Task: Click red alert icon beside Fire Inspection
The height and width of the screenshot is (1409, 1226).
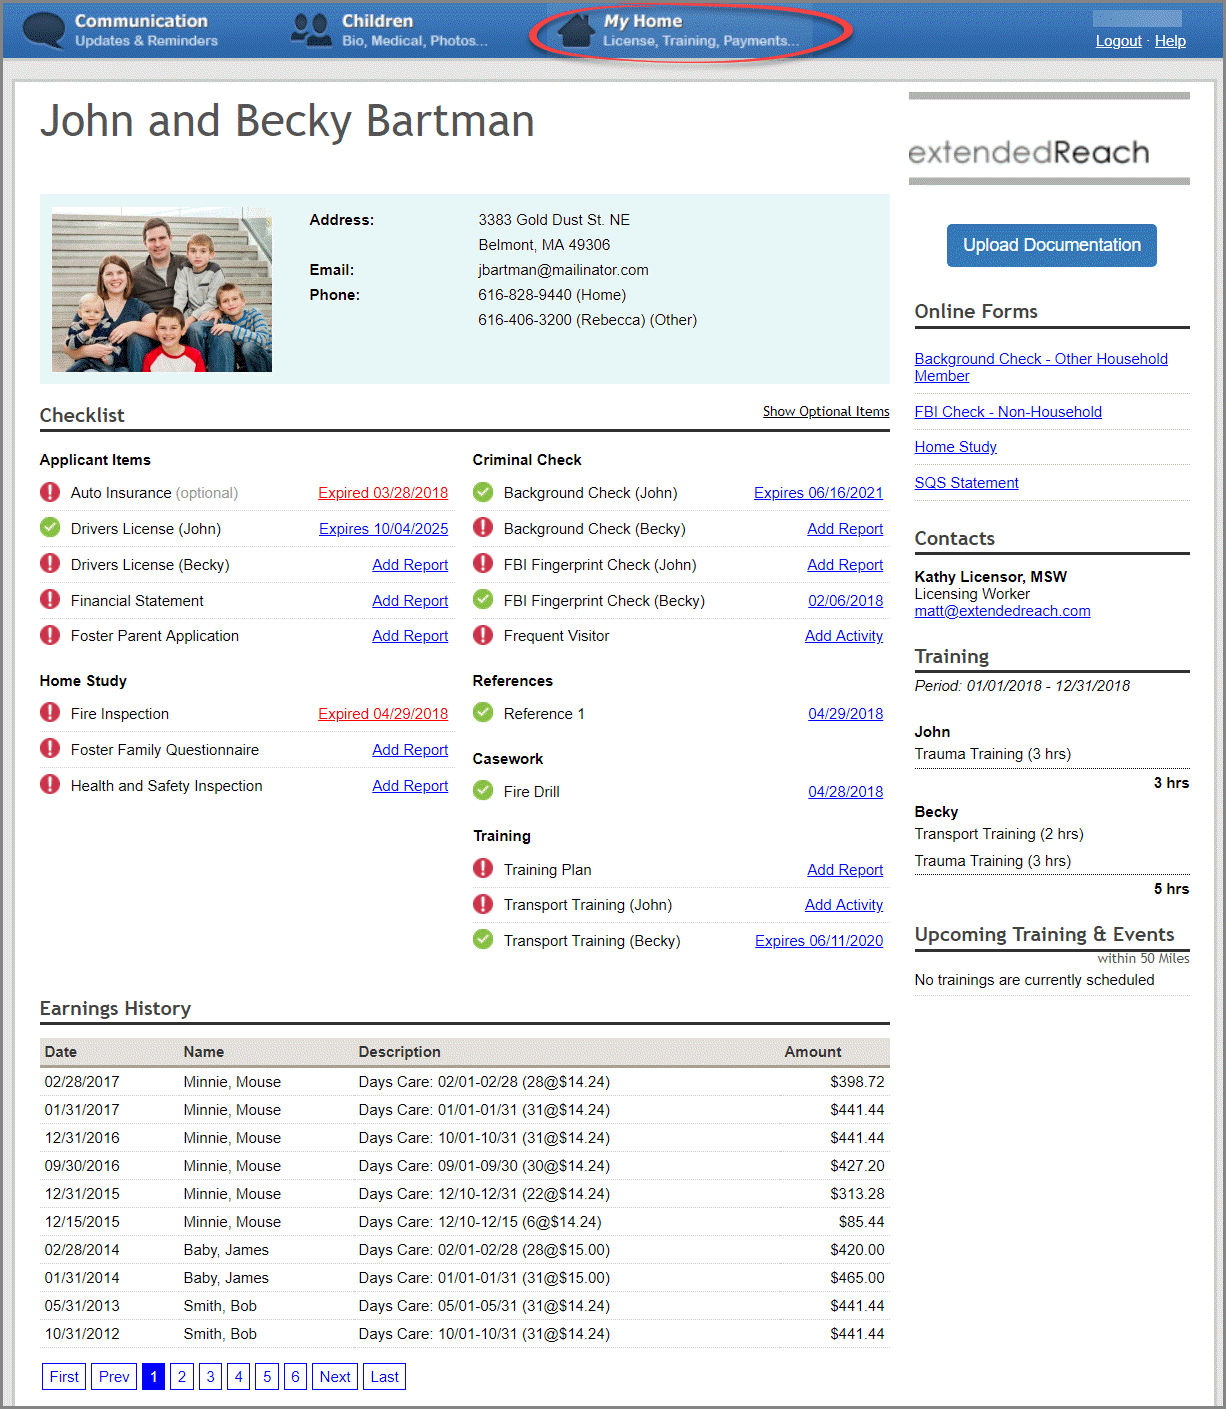Action: (50, 712)
